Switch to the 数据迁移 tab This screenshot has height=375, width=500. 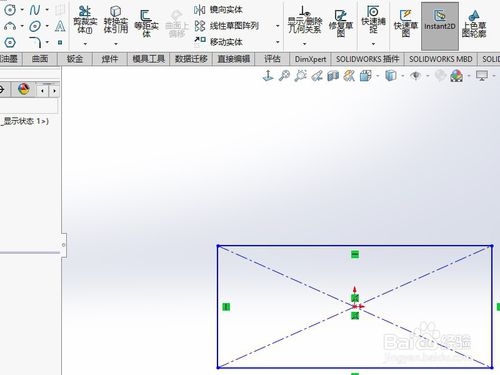191,59
